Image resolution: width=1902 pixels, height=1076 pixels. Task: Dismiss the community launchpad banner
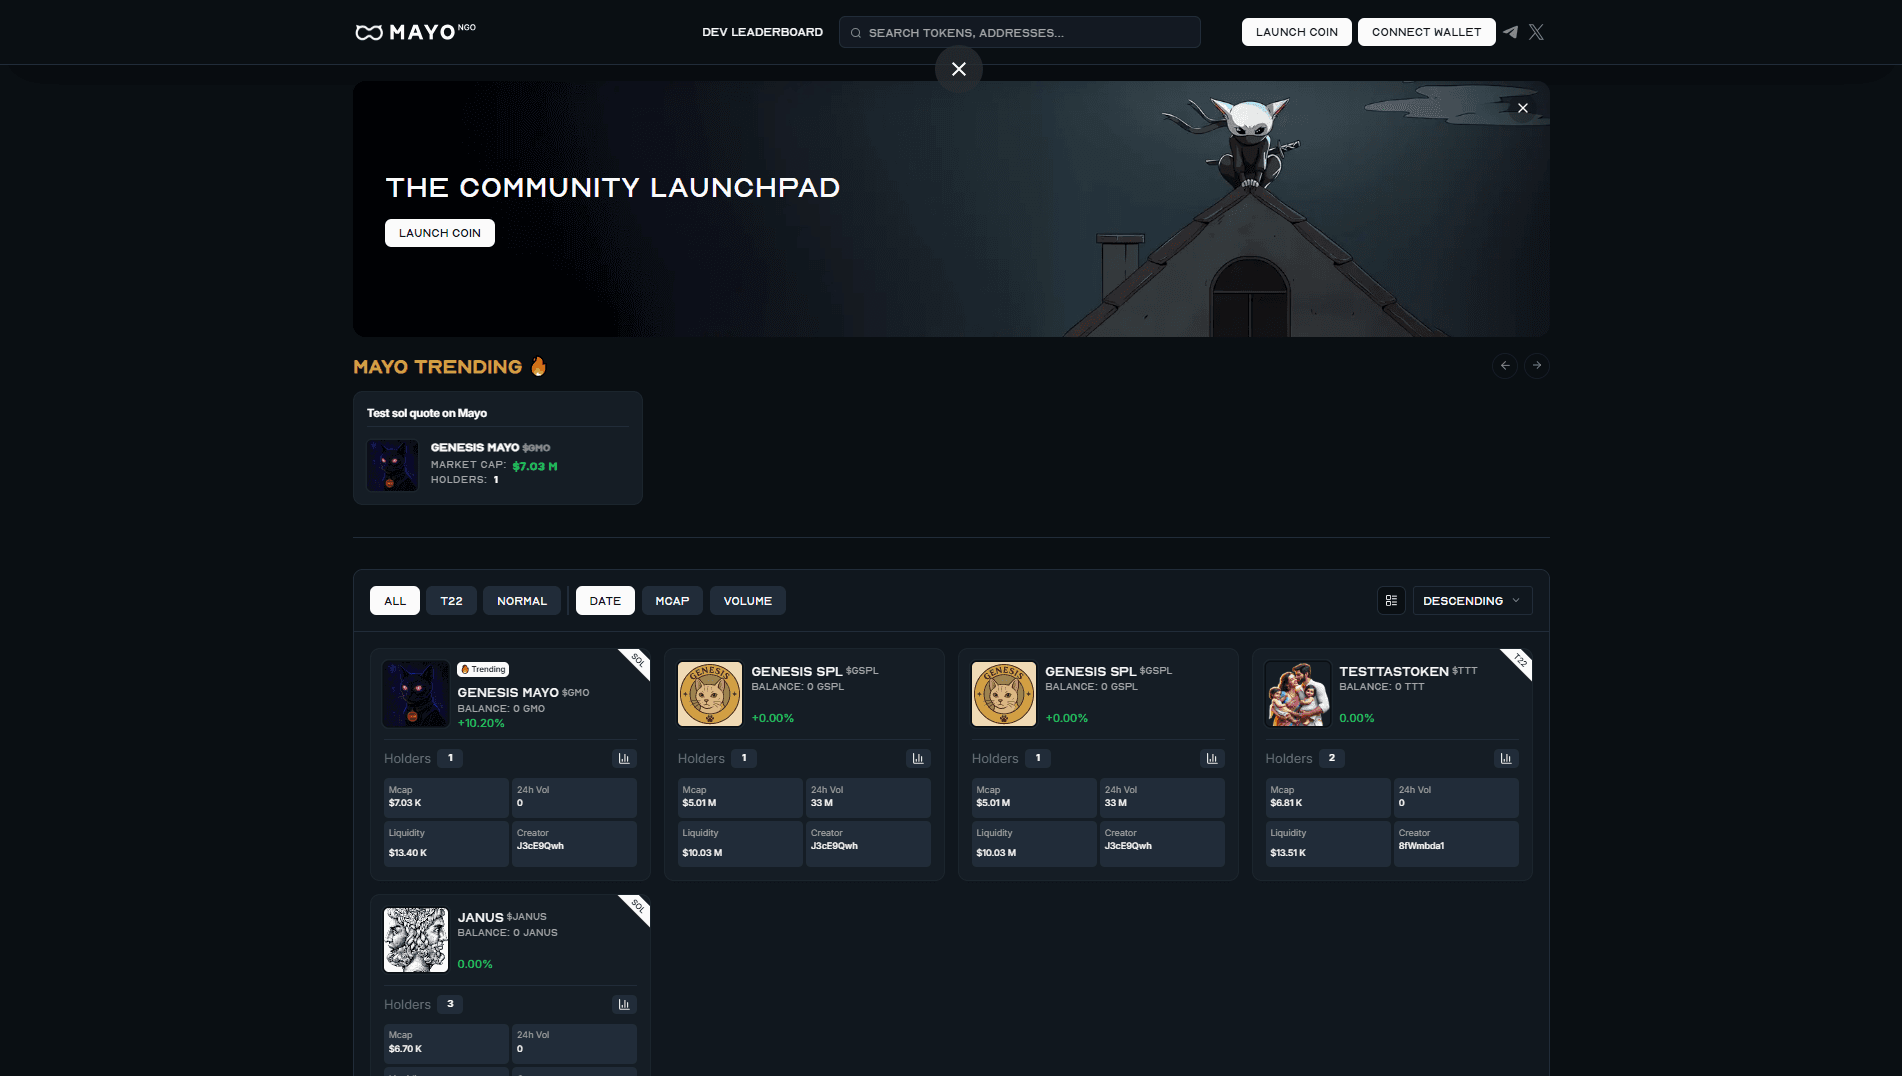[x=1522, y=108]
